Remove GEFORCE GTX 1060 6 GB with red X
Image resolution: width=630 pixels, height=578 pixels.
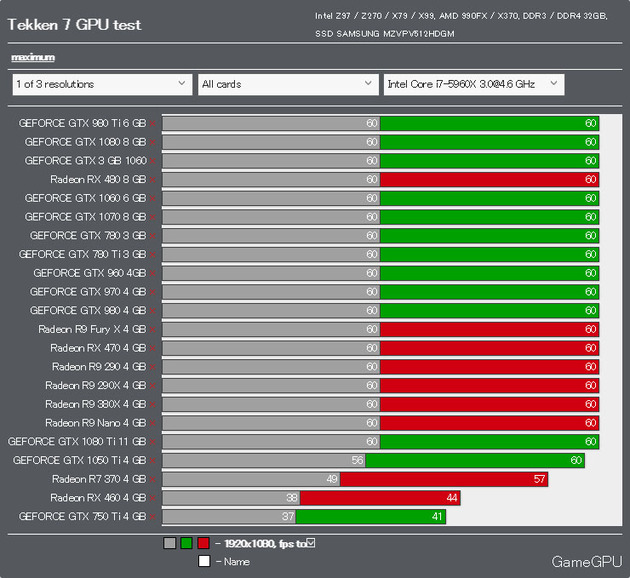click(153, 198)
